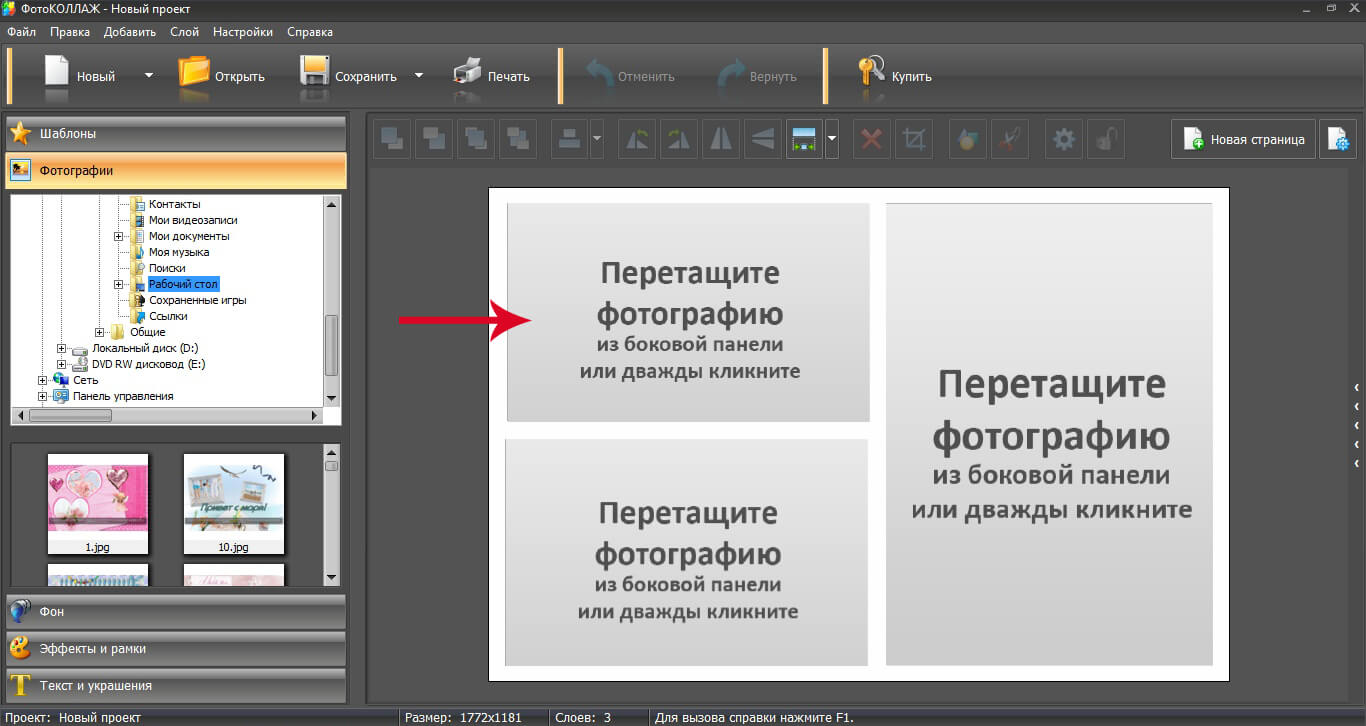The image size is (1366, 726).
Task: Click the Вернуть redo button
Action: coord(758,75)
